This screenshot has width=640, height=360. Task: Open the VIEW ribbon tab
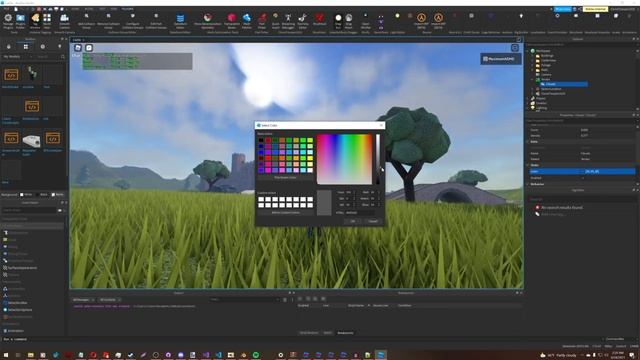point(113,9)
